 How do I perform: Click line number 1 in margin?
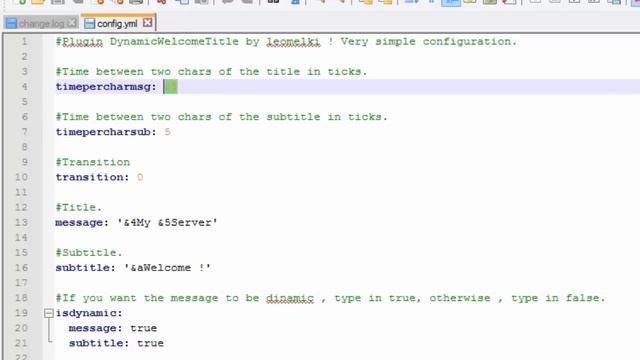click(x=24, y=42)
